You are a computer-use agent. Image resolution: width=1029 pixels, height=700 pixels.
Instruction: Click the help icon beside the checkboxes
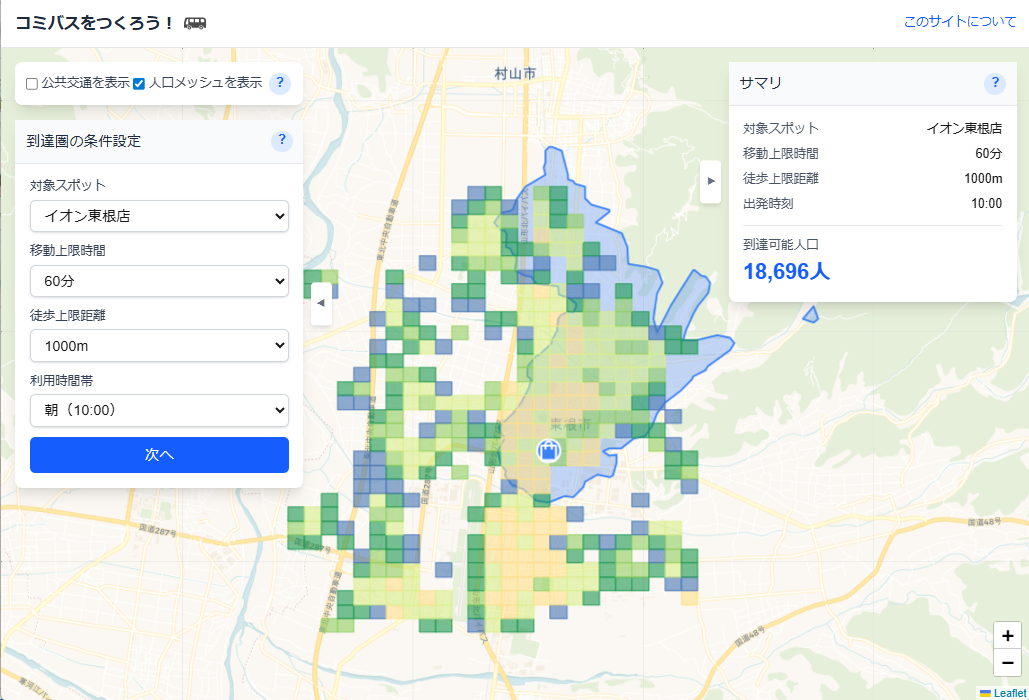click(x=281, y=83)
